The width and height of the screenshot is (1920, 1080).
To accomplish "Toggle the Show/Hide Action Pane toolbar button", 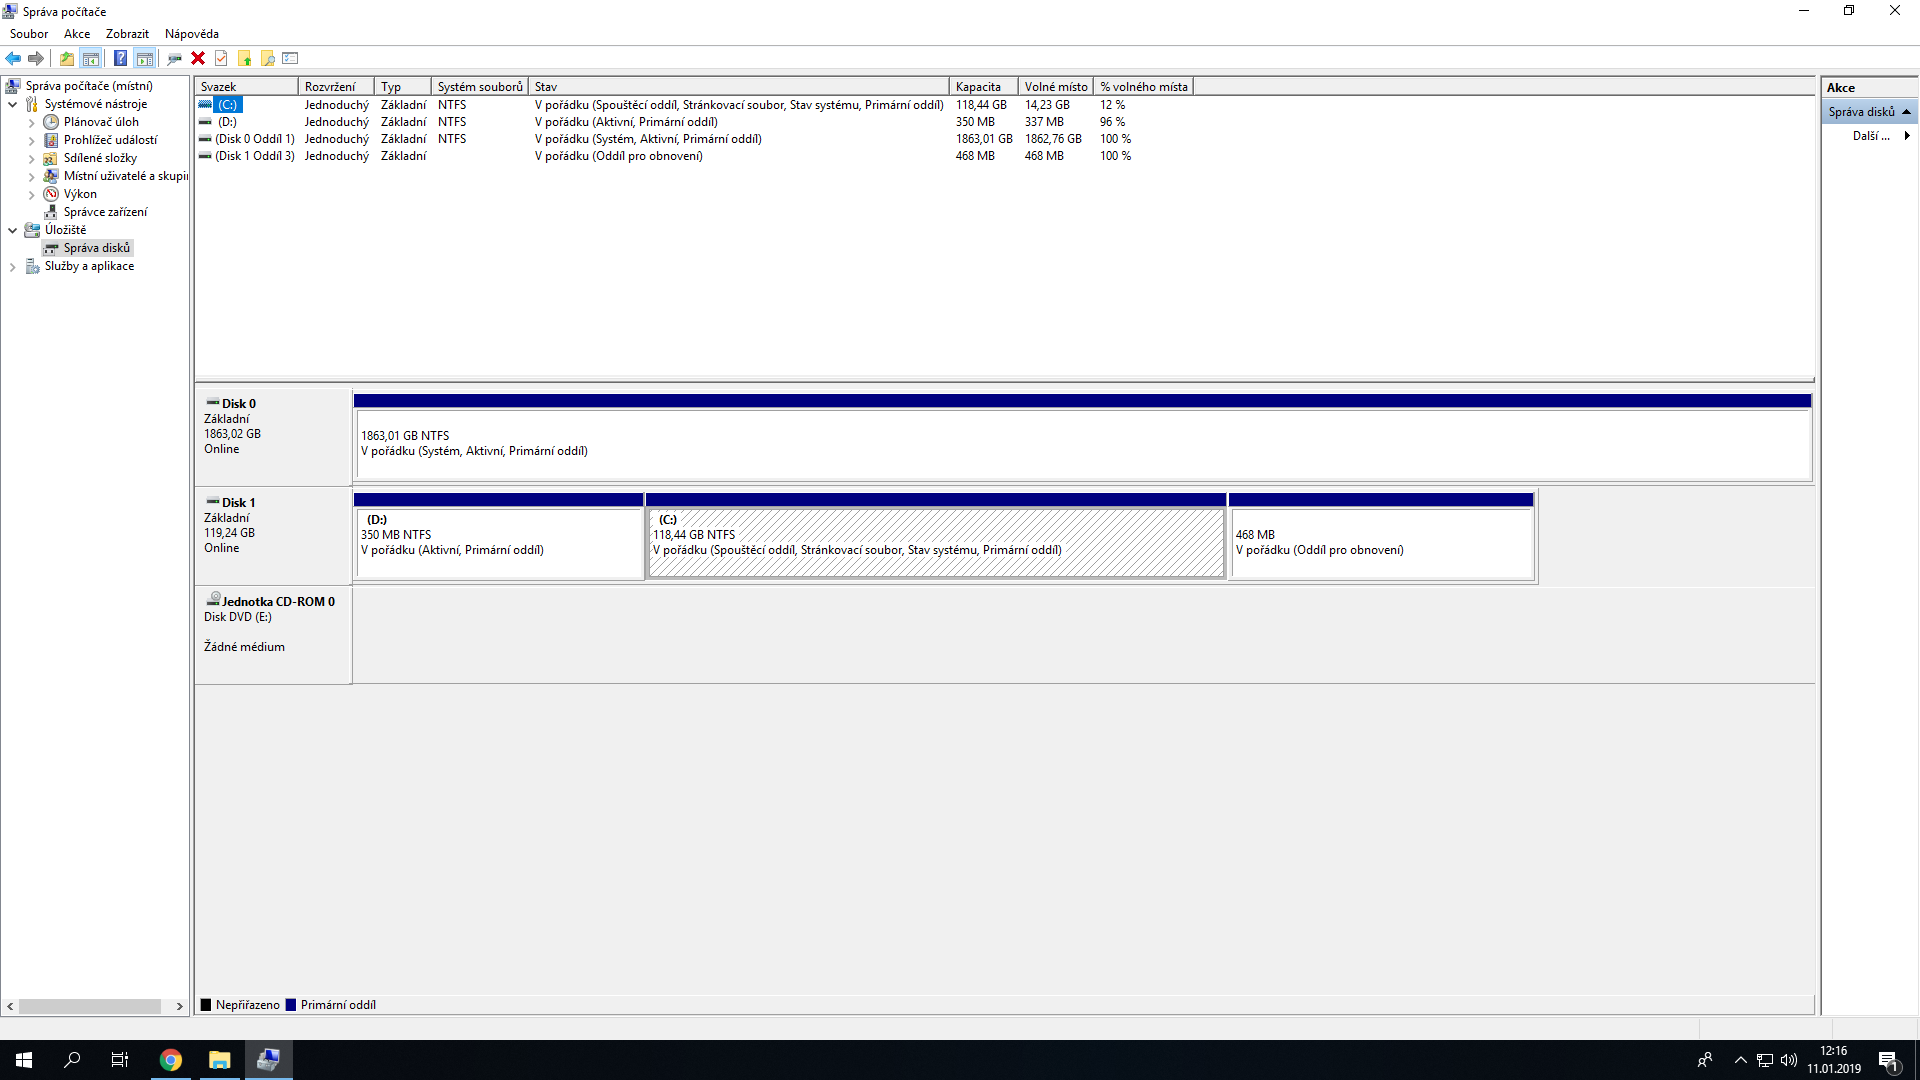I will pos(145,58).
